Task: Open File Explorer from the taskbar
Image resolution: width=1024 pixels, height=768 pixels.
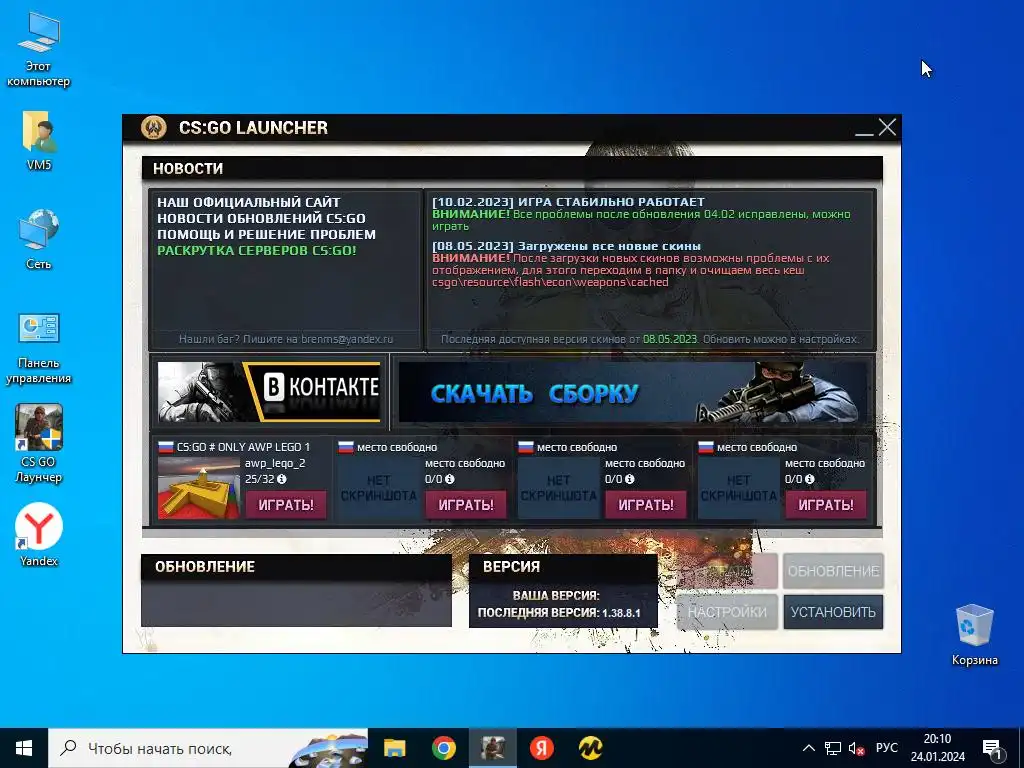Action: click(x=394, y=748)
